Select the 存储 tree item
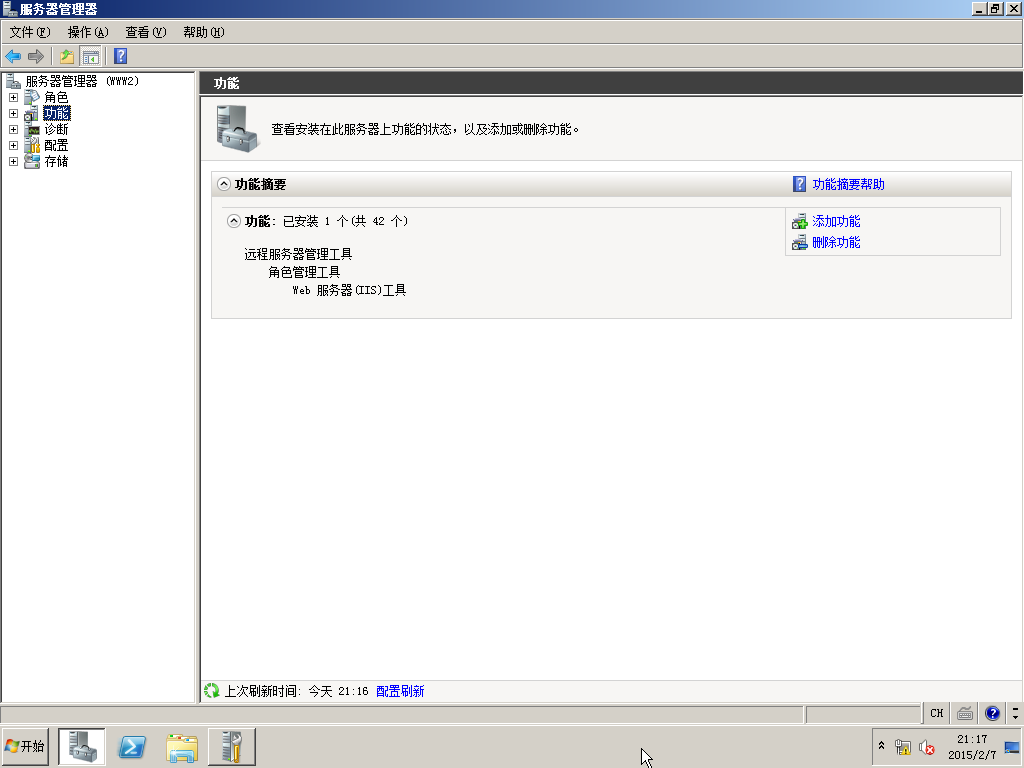The image size is (1024, 768). pyautogui.click(x=56, y=161)
